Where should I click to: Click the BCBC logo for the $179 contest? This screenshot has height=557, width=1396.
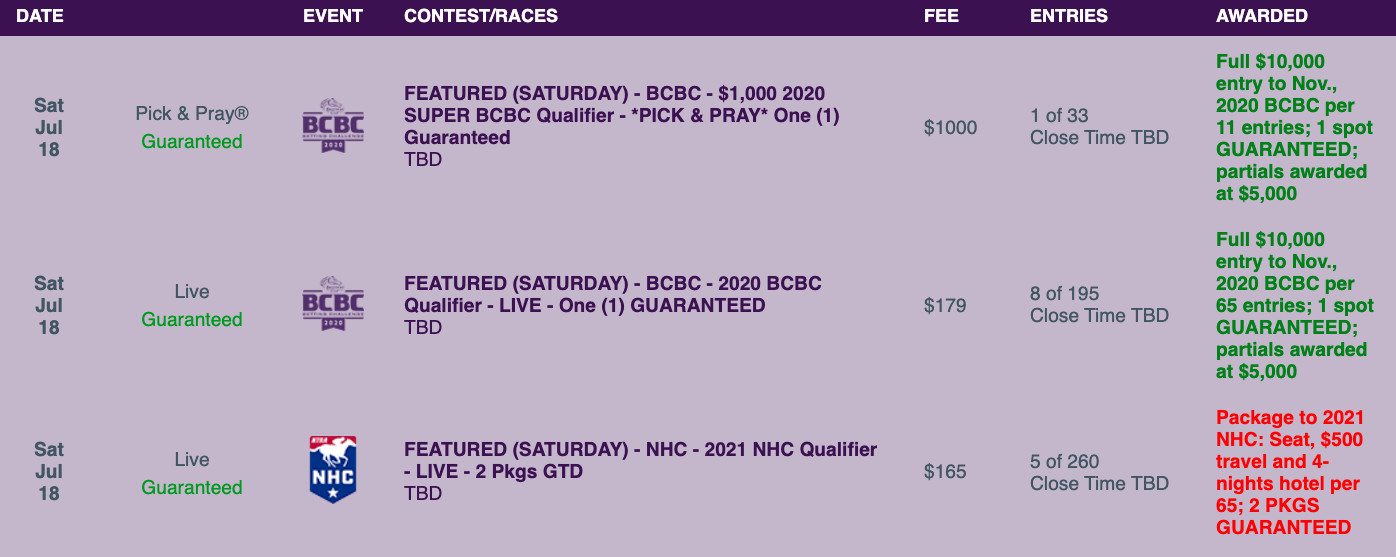click(333, 304)
